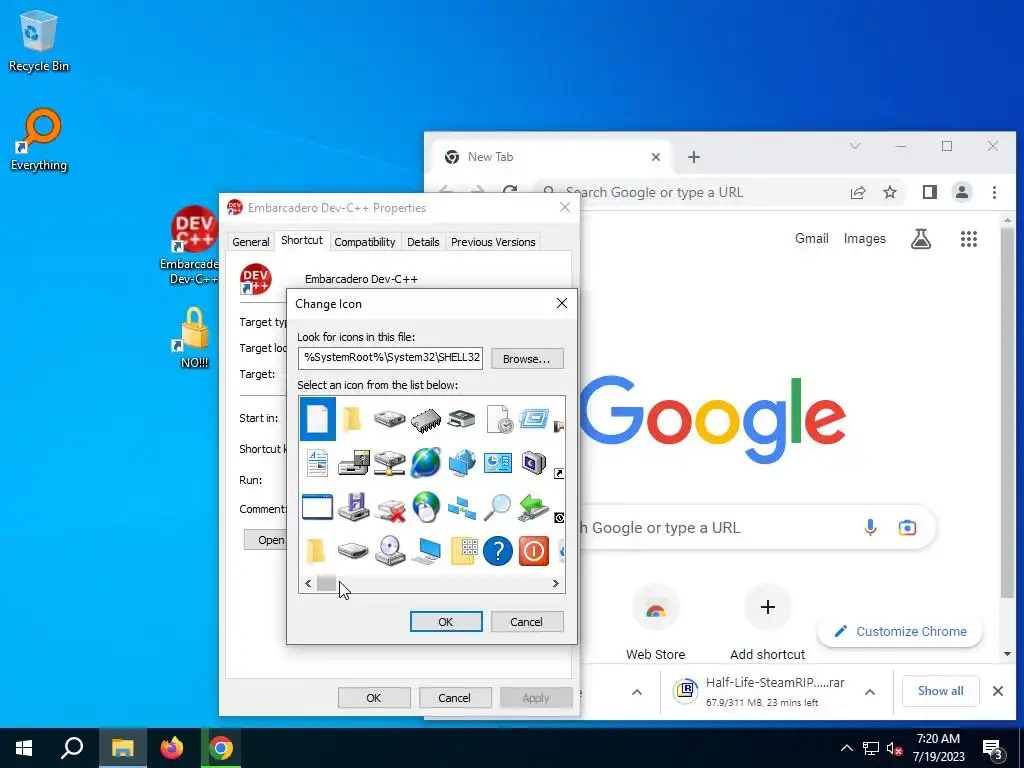
Task: Select the empty blue window icon
Action: click(317, 507)
